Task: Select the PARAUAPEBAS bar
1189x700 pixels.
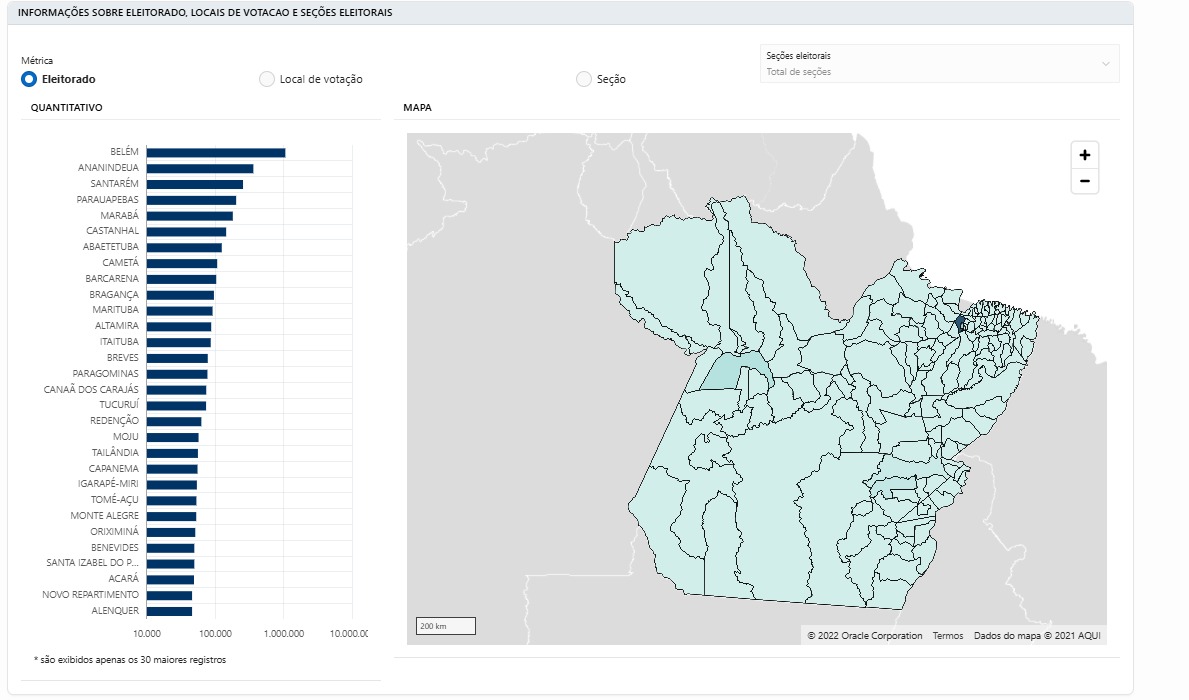Action: click(191, 200)
